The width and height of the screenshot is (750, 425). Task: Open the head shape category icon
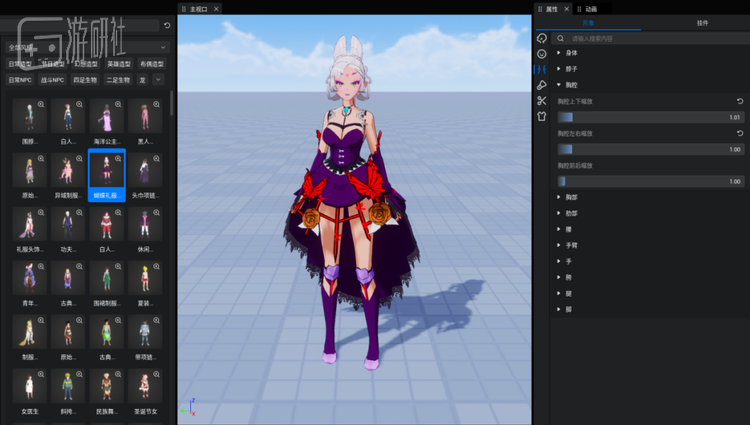click(541, 38)
